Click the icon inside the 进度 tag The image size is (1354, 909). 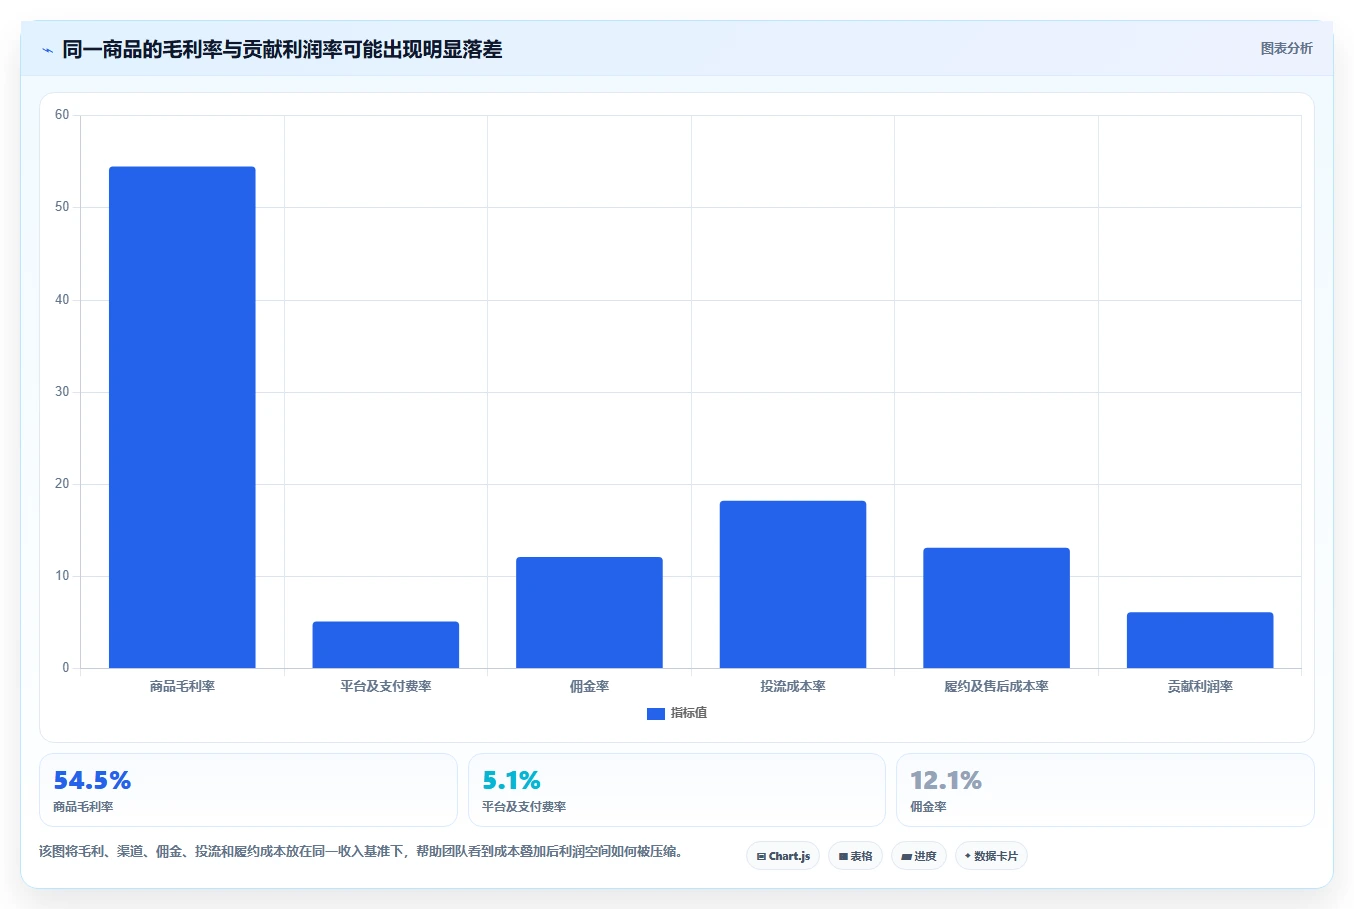point(906,856)
